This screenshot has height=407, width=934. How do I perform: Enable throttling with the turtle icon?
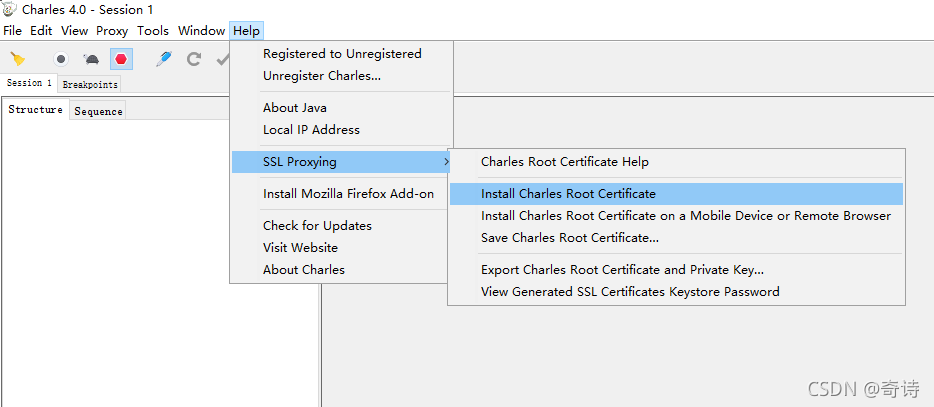[91, 60]
